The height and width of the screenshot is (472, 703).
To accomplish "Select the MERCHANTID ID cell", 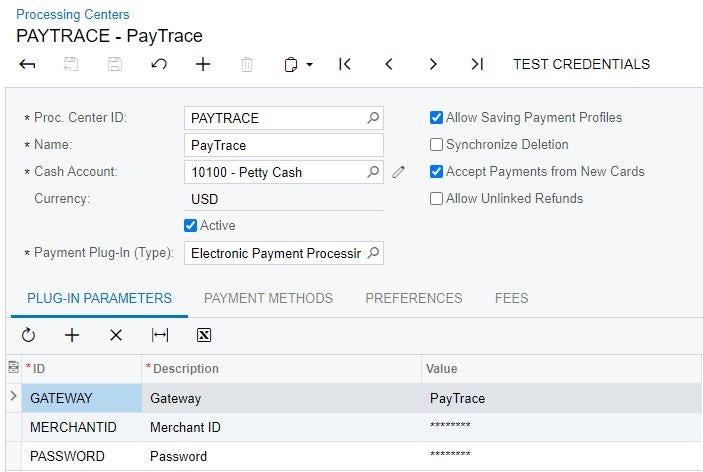I will click(82, 427).
